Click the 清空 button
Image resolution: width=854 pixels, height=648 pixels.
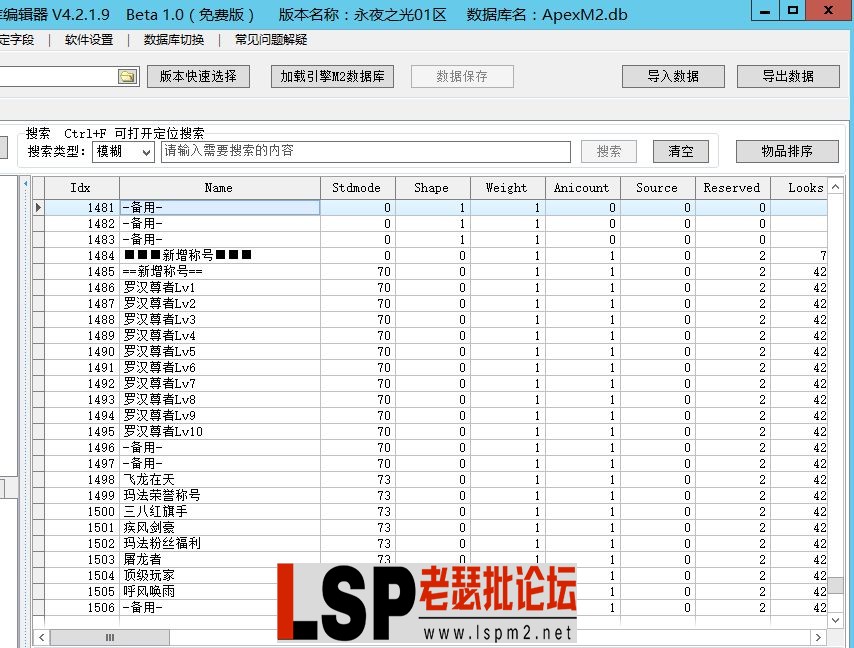tap(681, 151)
